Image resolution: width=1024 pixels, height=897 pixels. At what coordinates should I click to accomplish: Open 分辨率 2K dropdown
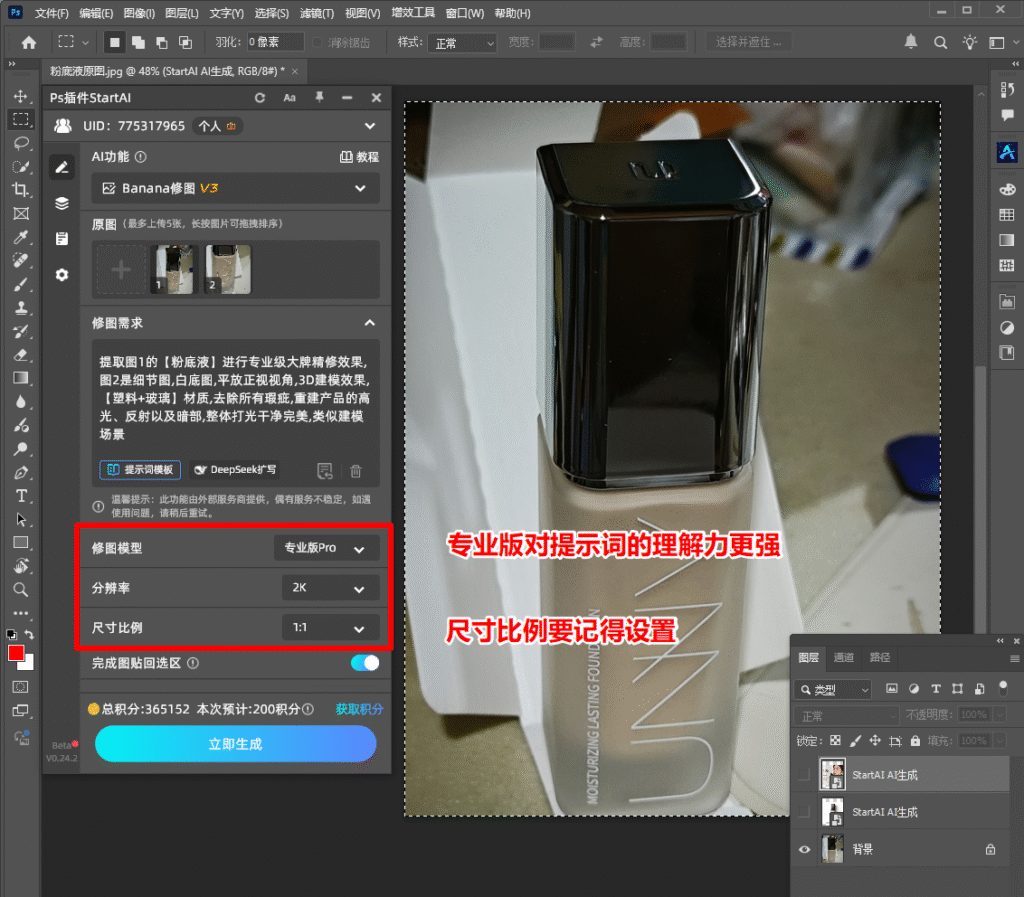(x=330, y=588)
